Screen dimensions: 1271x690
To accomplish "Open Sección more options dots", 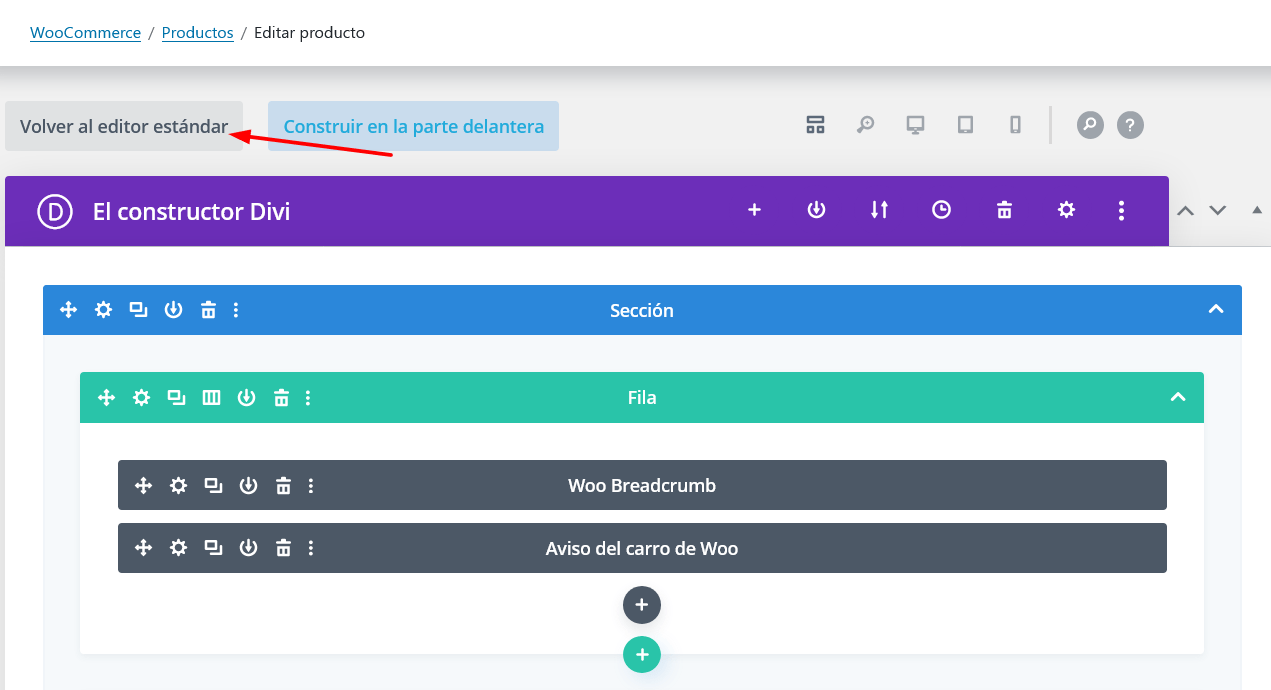I will (x=236, y=310).
